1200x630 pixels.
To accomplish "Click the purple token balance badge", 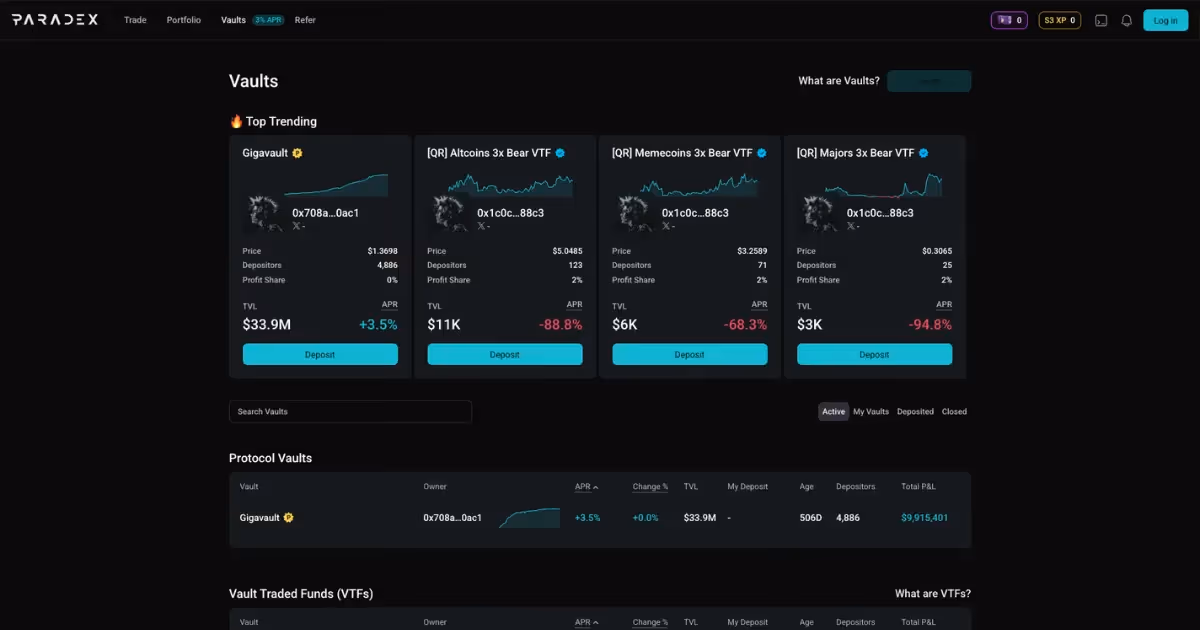I will (1009, 20).
